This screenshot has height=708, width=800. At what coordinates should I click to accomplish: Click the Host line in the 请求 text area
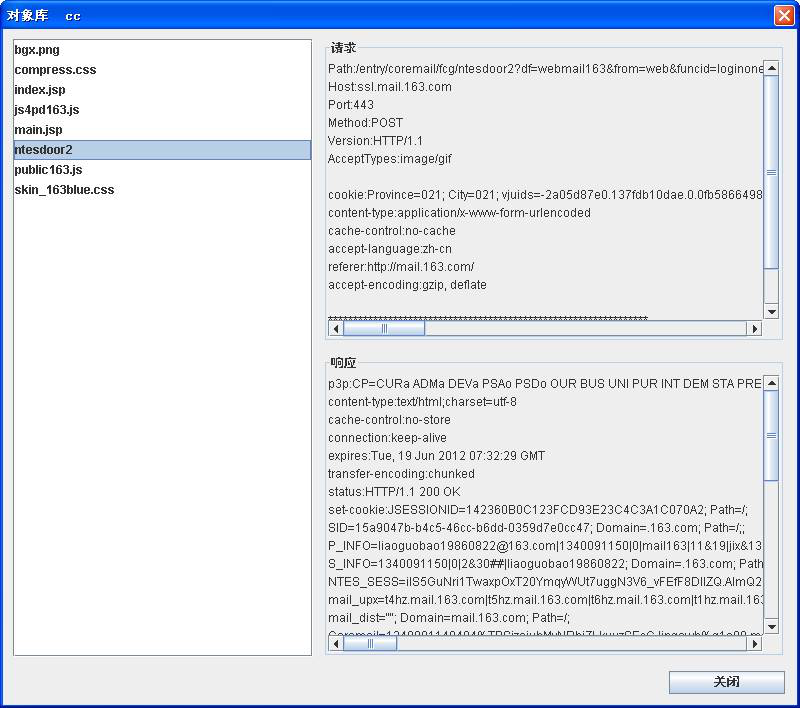(x=390, y=87)
